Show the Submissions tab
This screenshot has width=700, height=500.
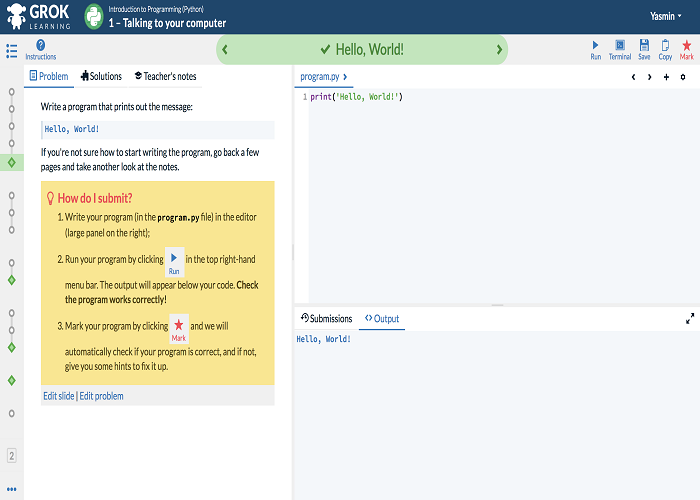tap(326, 318)
